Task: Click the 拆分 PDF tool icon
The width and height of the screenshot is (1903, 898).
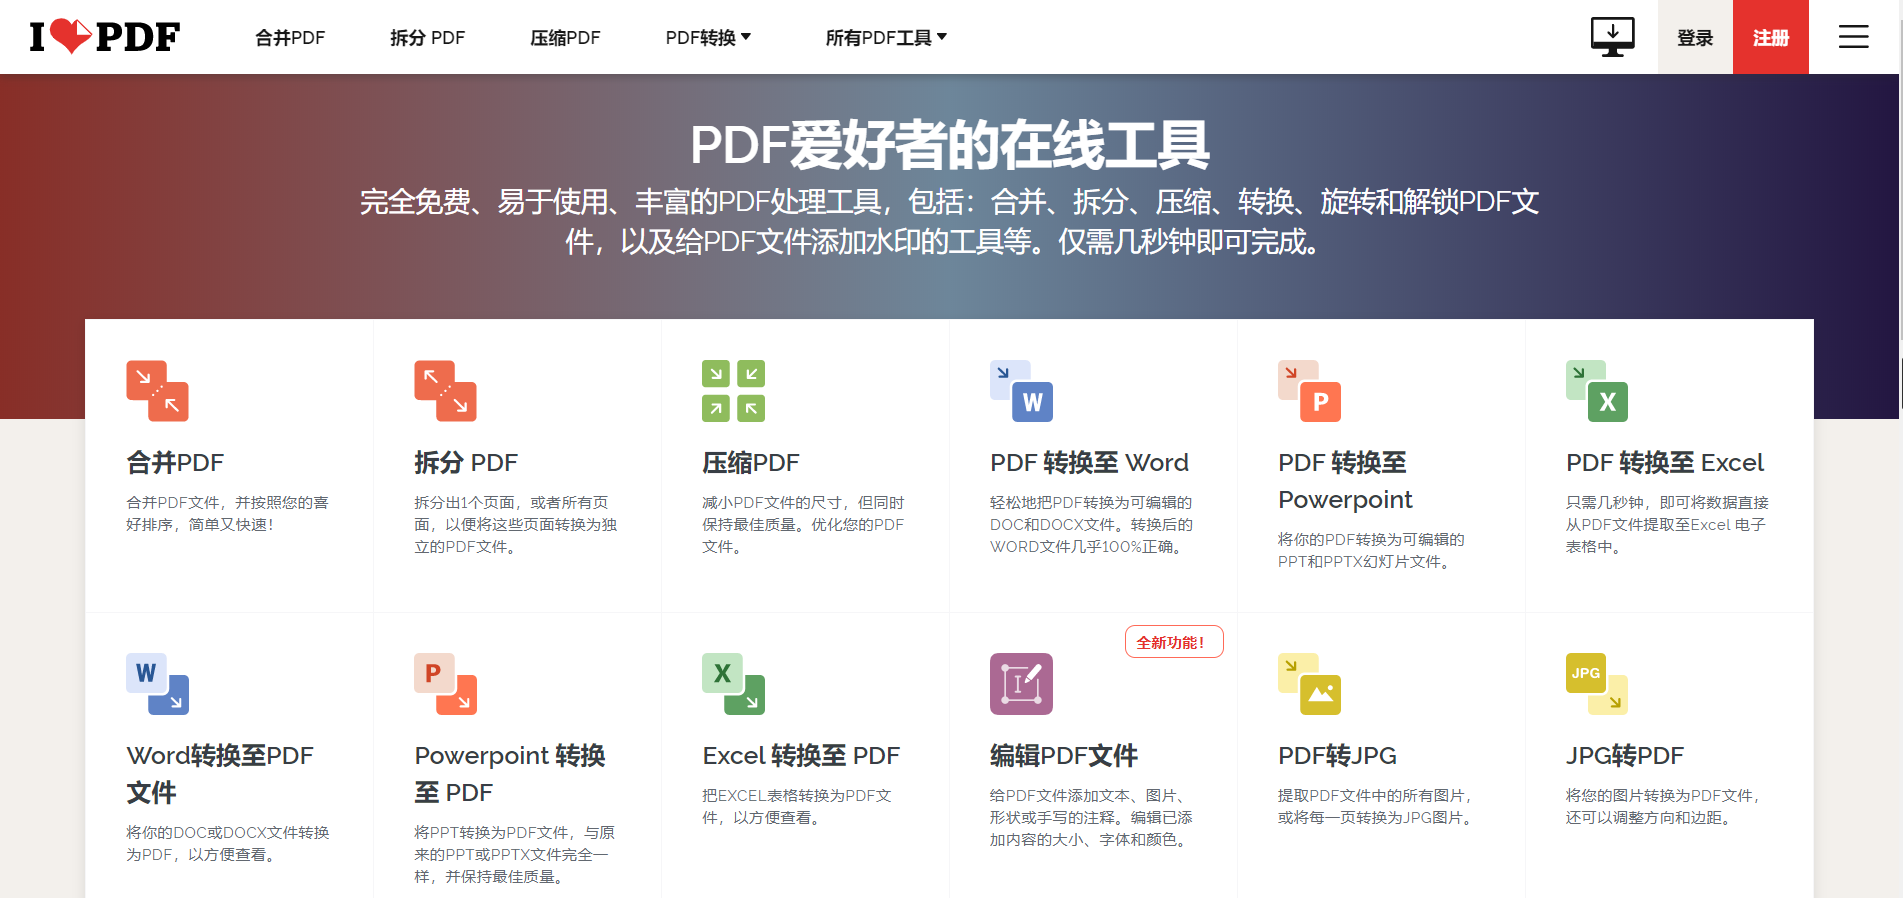Action: click(445, 391)
